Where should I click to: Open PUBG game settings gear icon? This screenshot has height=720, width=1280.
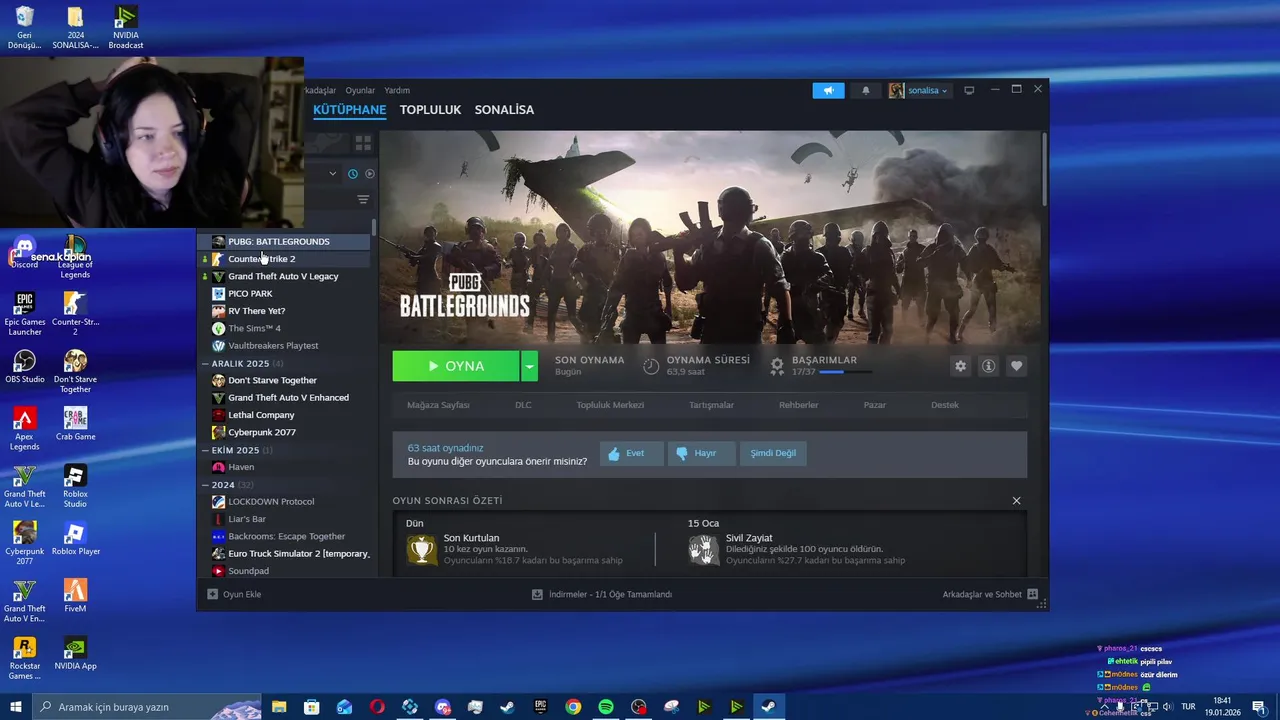click(x=960, y=366)
